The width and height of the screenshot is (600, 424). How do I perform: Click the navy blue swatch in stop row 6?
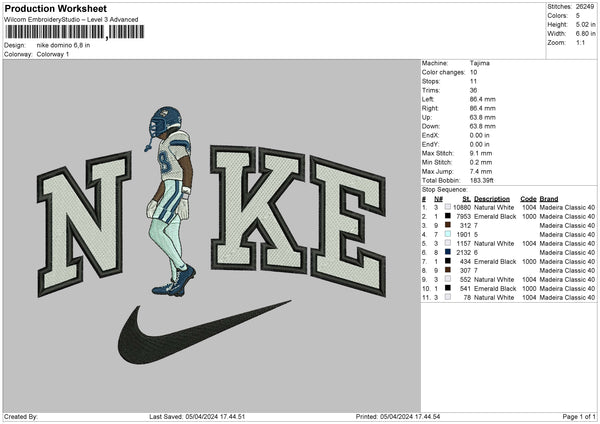(x=448, y=252)
